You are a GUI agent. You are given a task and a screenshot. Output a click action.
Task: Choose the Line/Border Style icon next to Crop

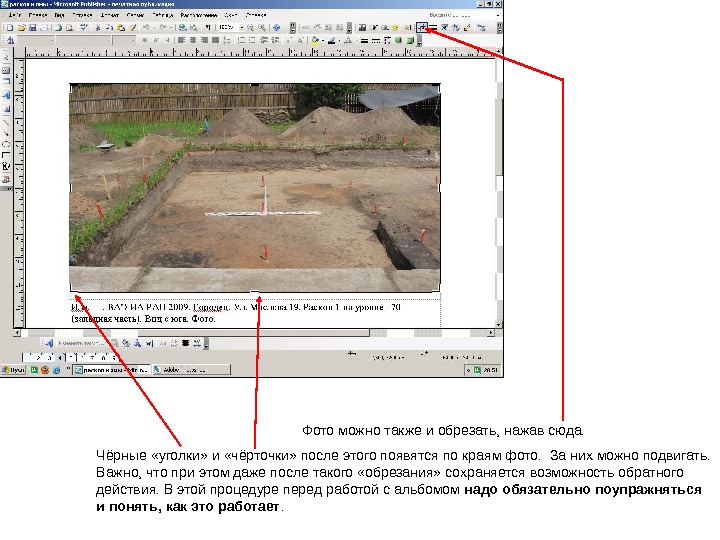[434, 28]
